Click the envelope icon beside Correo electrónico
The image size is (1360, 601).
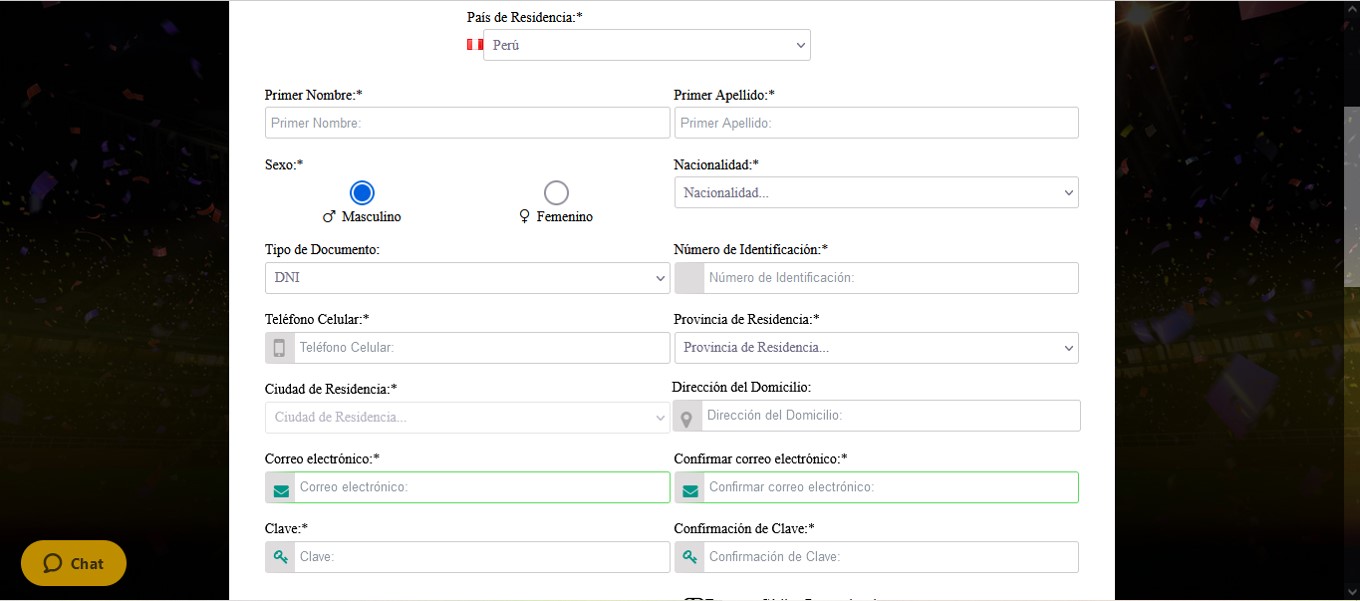point(281,488)
